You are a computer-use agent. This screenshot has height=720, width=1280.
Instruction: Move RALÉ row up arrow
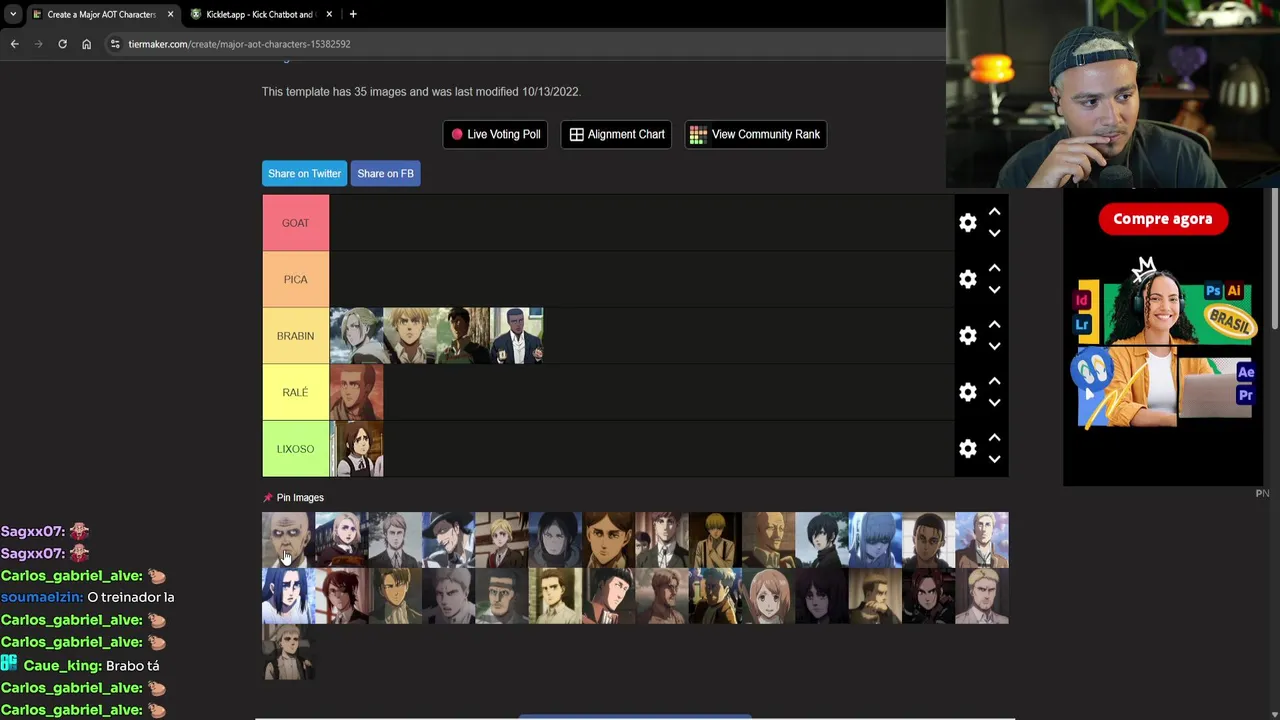[x=994, y=381]
